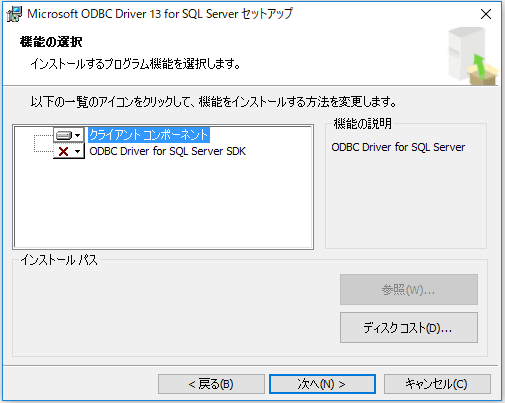
Task: Click the 機能の説明 text ODBC Driver for SQL Server
Action: point(398,147)
